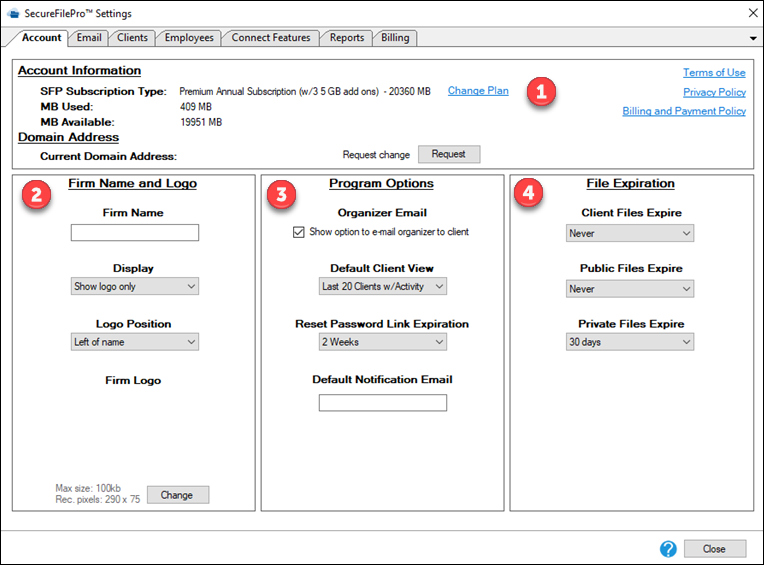Open the Employees tab
This screenshot has height=565, width=764.
(x=189, y=38)
